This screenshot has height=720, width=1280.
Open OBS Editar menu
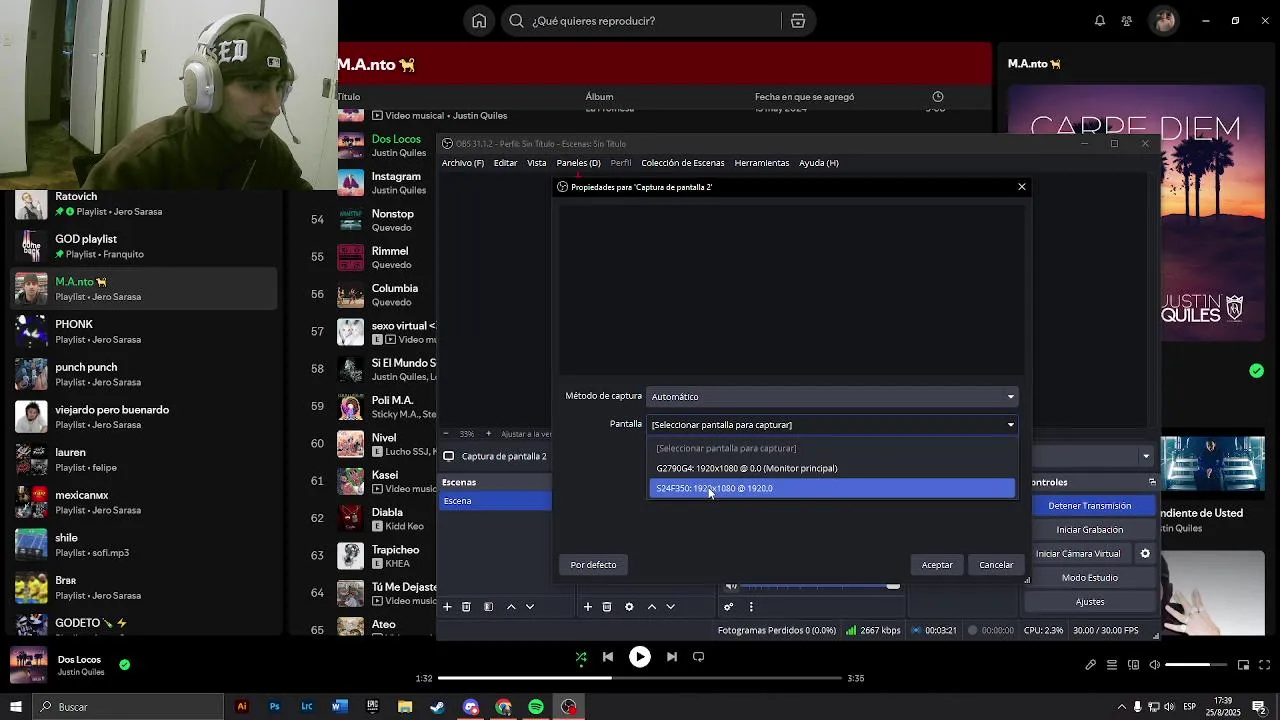(505, 163)
